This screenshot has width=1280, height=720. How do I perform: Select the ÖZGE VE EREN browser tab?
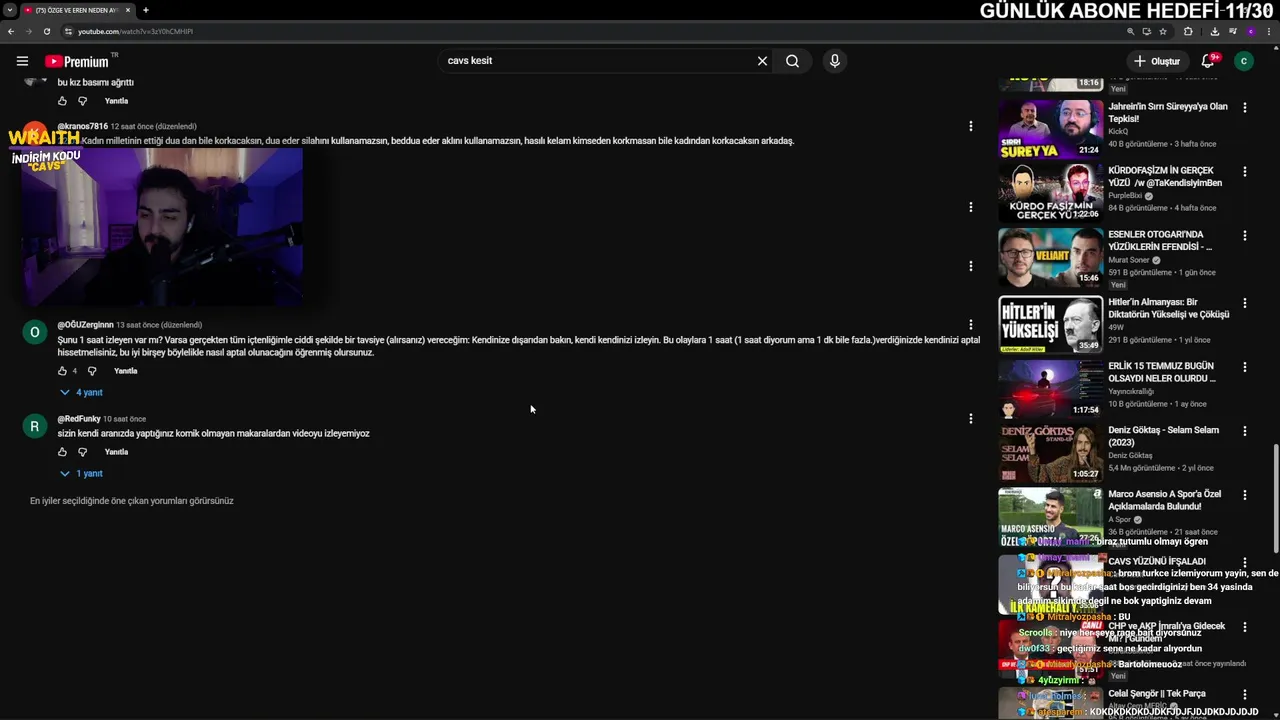pyautogui.click(x=76, y=10)
